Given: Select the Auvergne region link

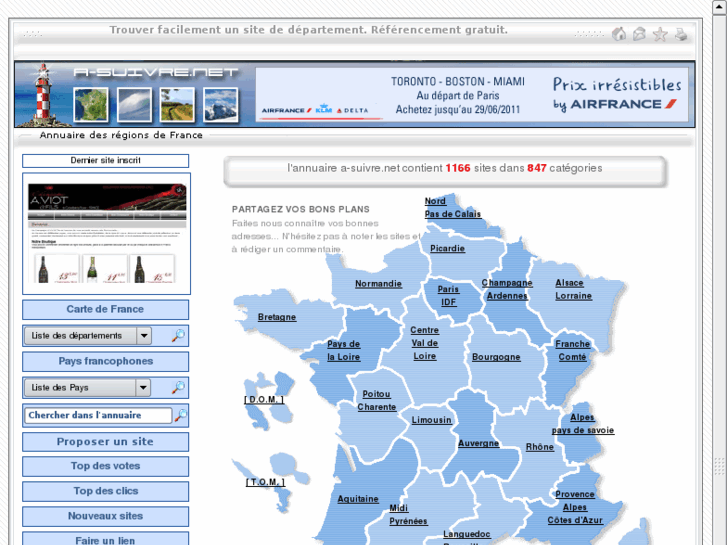Looking at the screenshot, I should click(478, 443).
